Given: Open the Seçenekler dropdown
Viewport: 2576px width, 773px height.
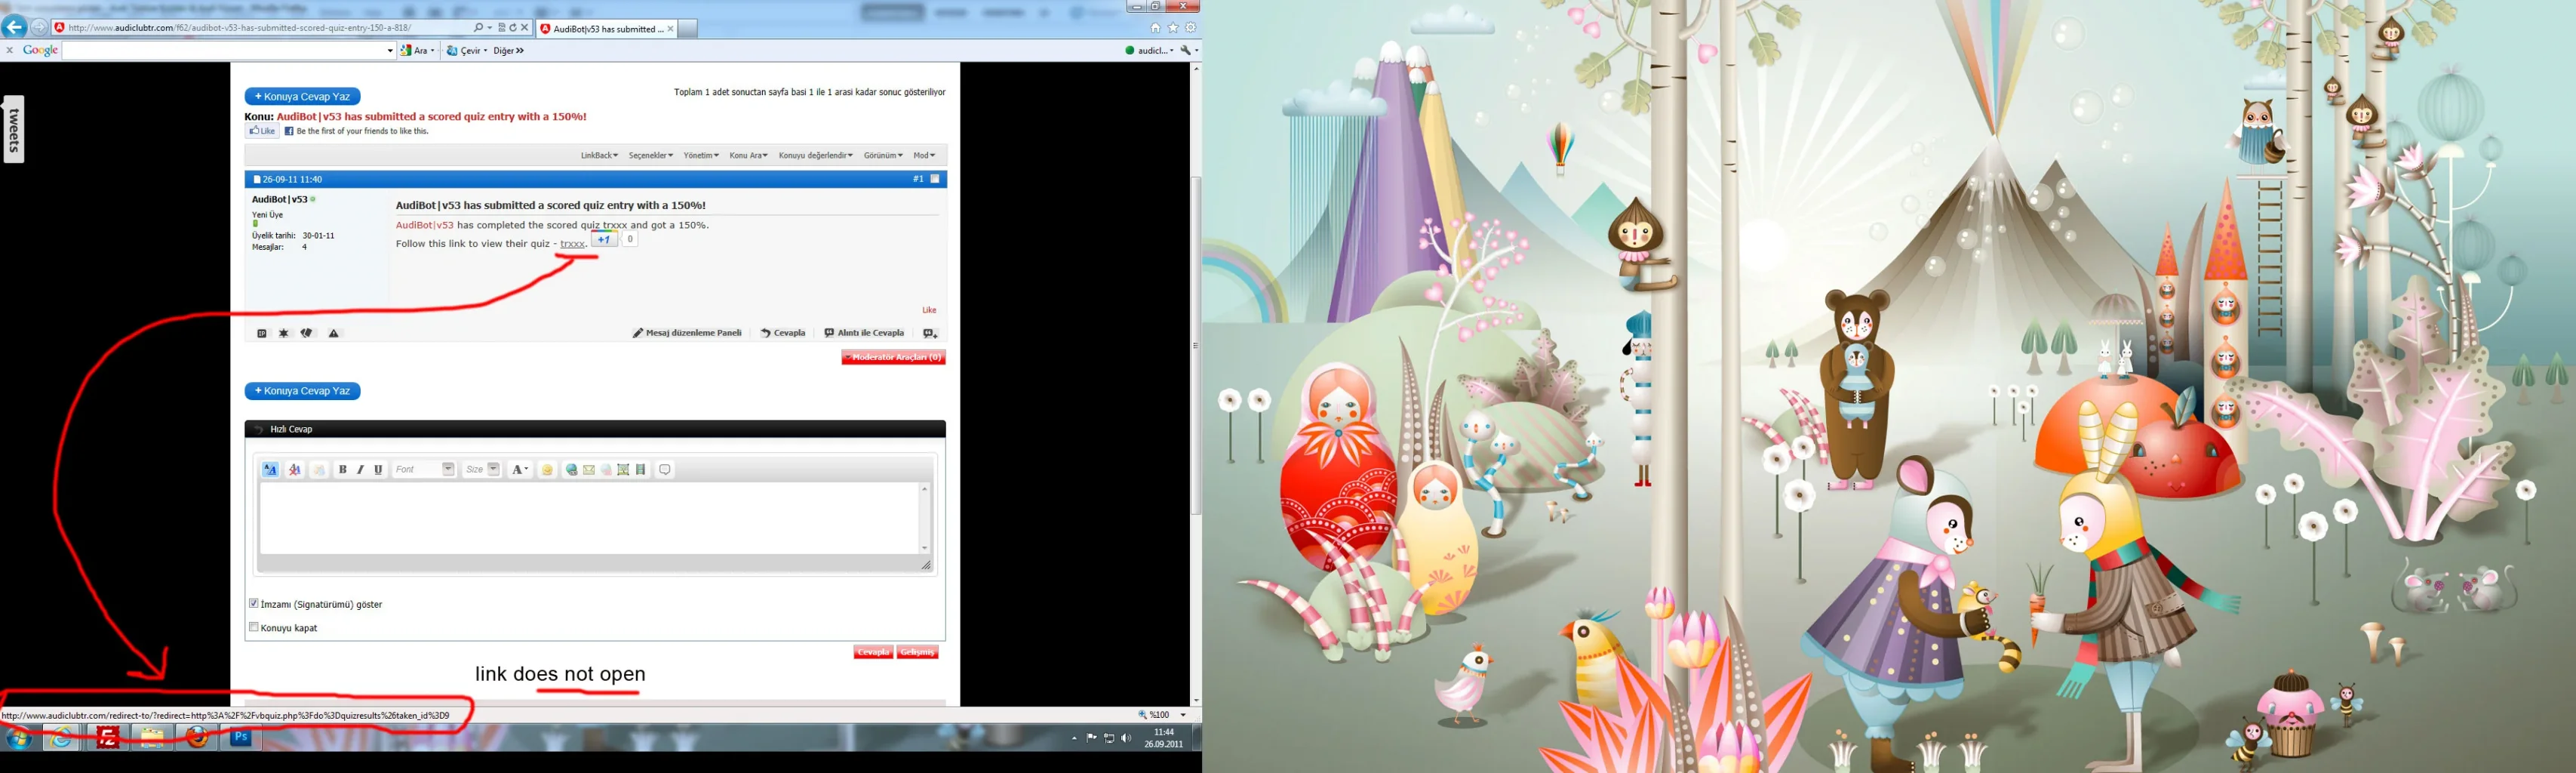Looking at the screenshot, I should 651,155.
